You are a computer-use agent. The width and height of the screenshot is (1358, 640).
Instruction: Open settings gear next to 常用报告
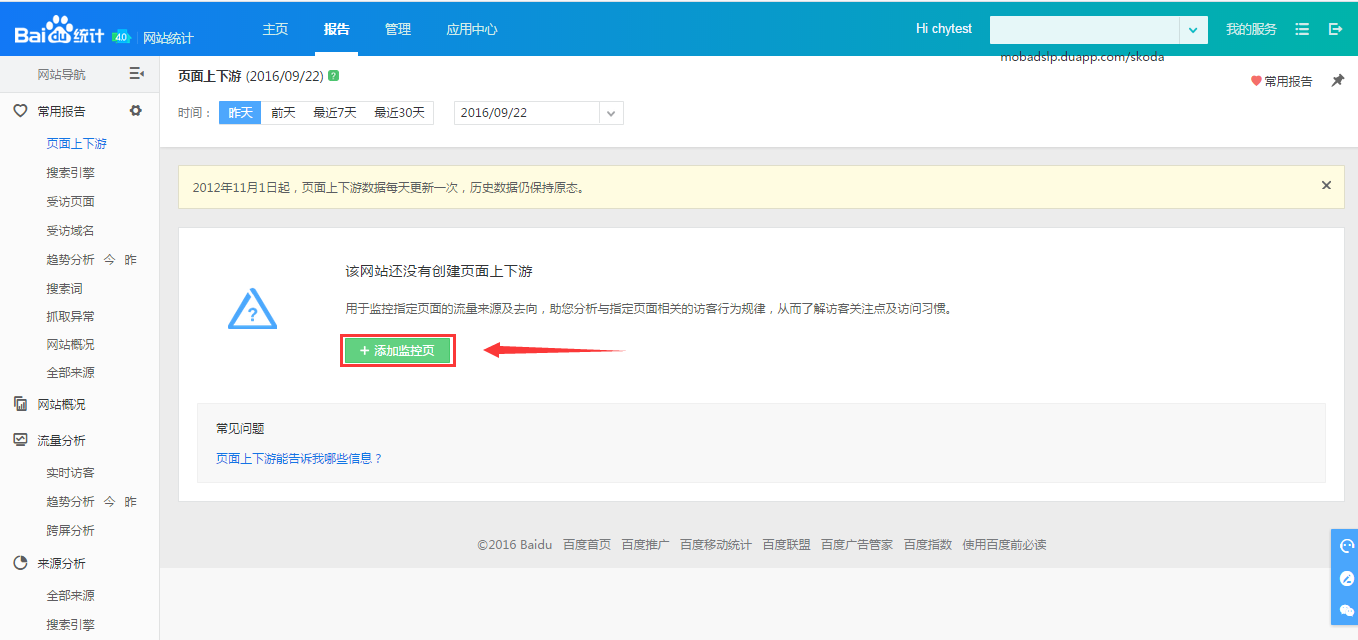(136, 111)
